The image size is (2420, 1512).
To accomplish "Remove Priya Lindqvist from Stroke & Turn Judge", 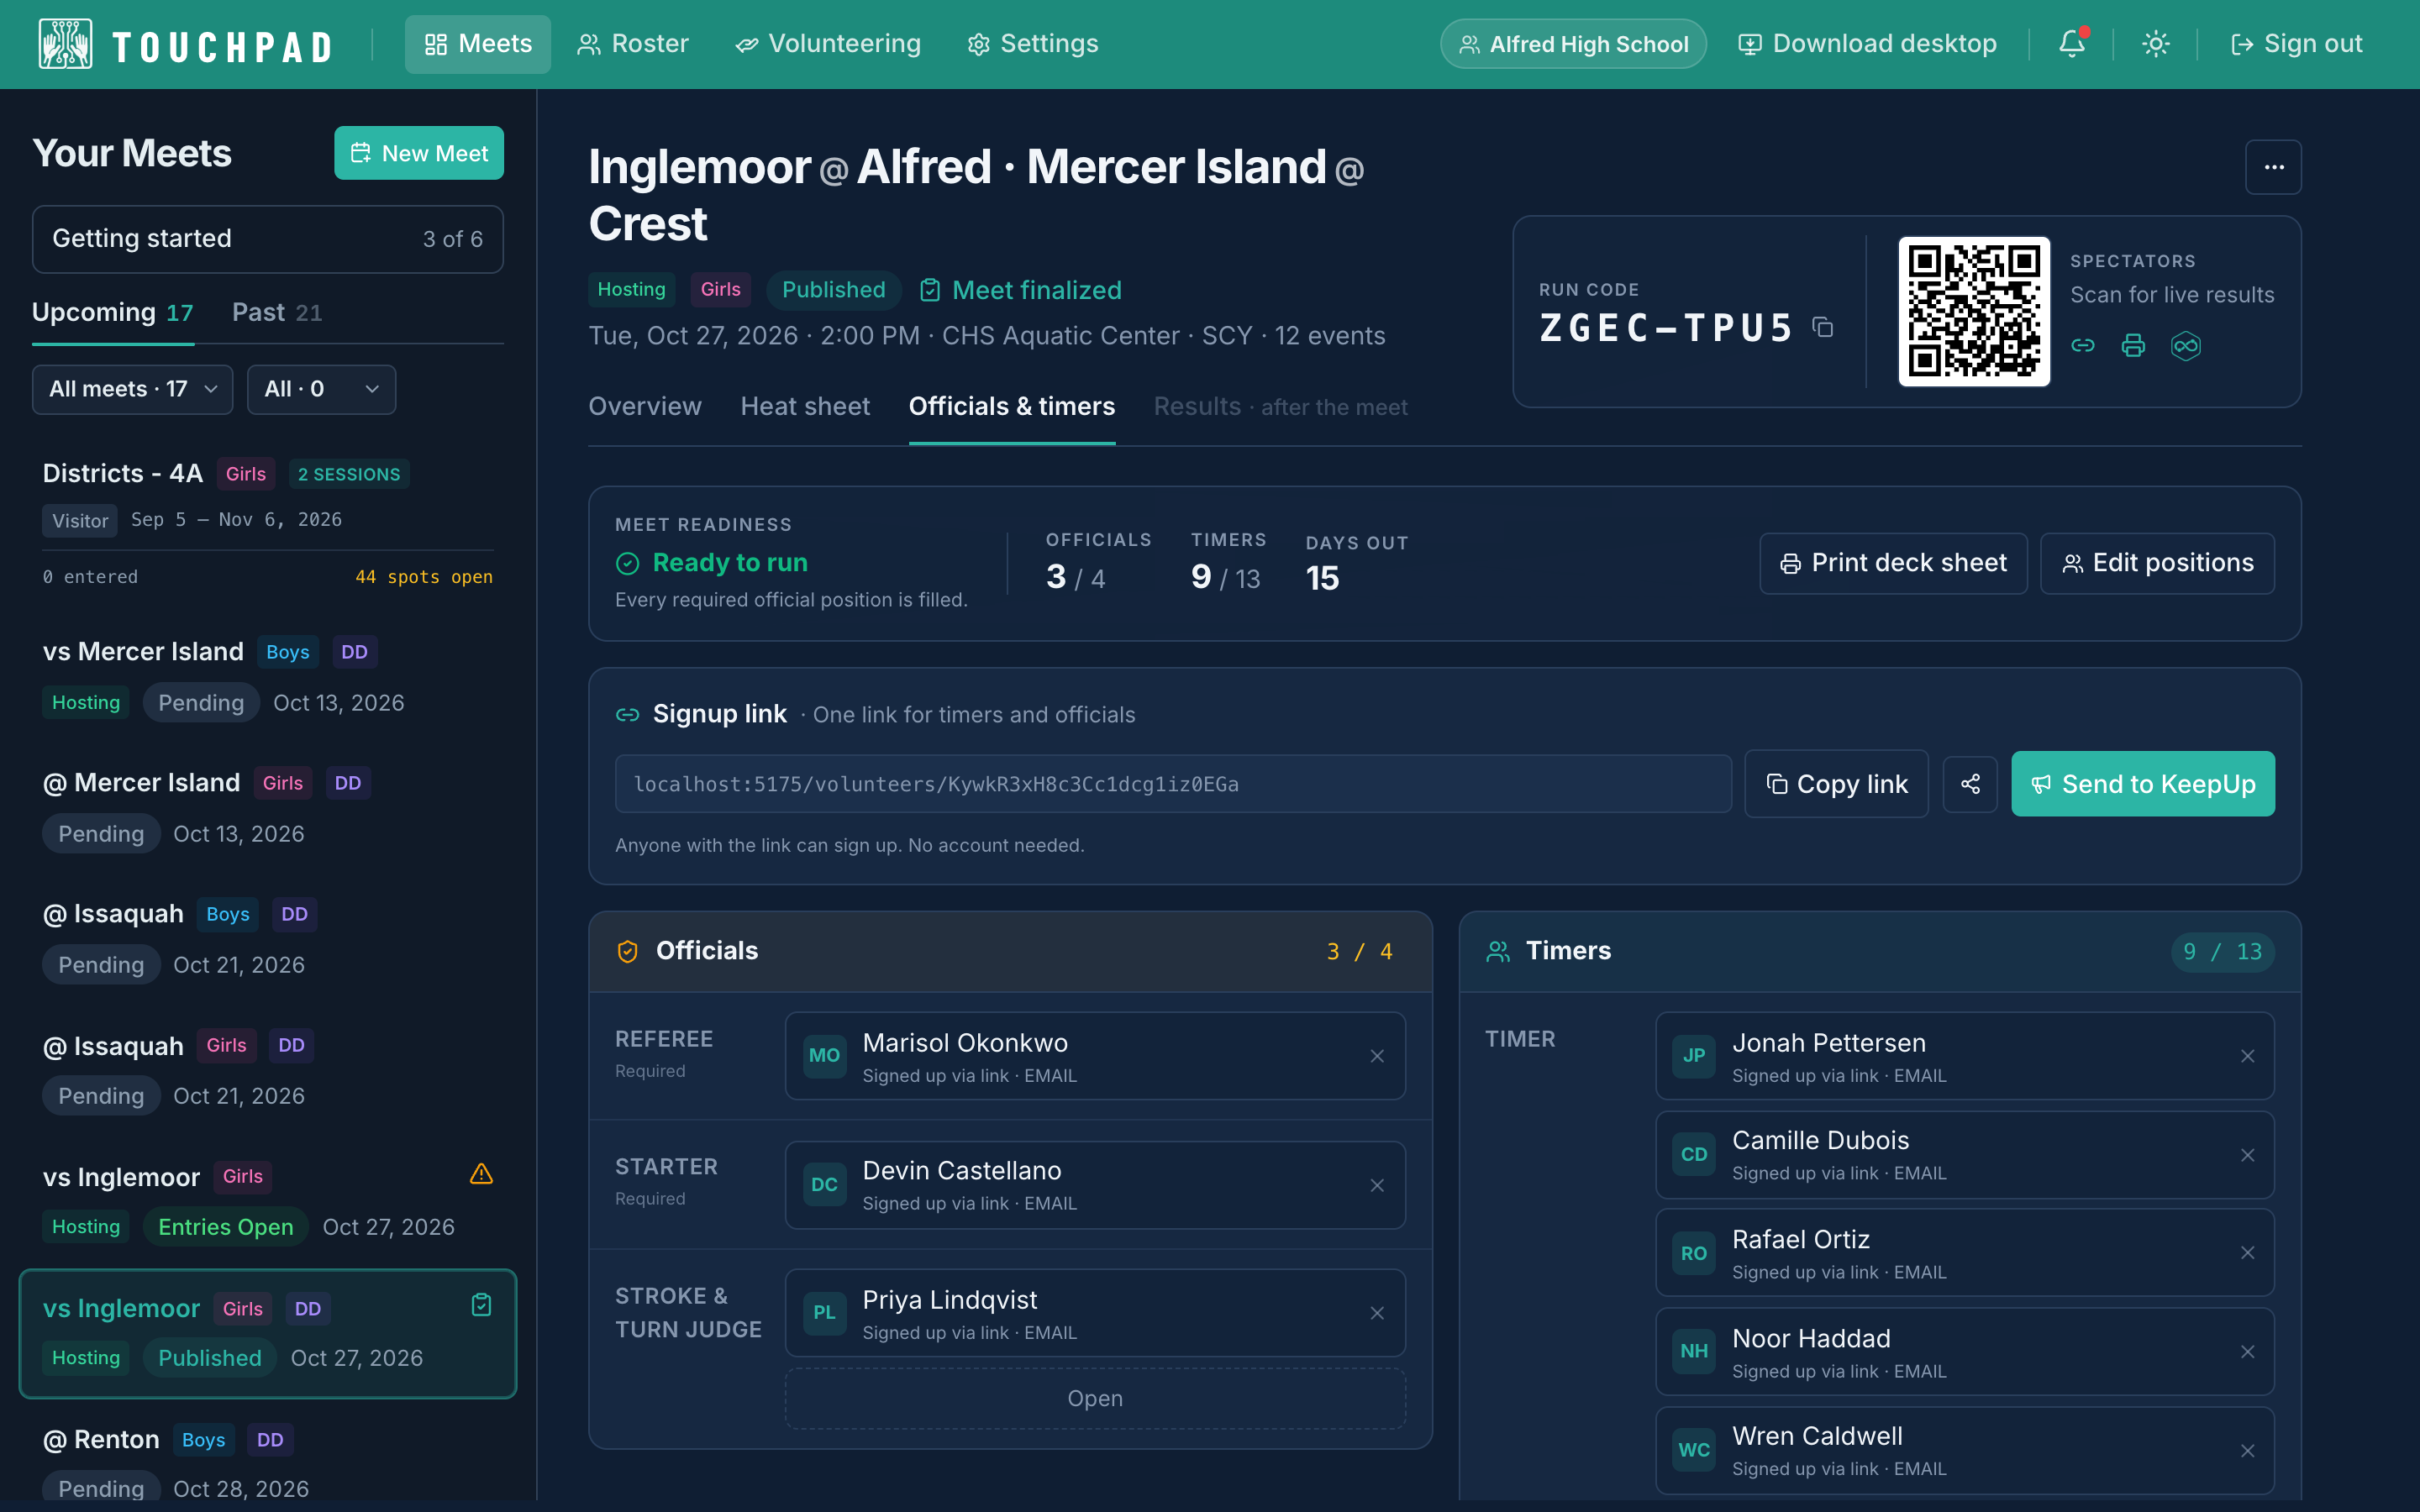I will click(x=1377, y=1313).
